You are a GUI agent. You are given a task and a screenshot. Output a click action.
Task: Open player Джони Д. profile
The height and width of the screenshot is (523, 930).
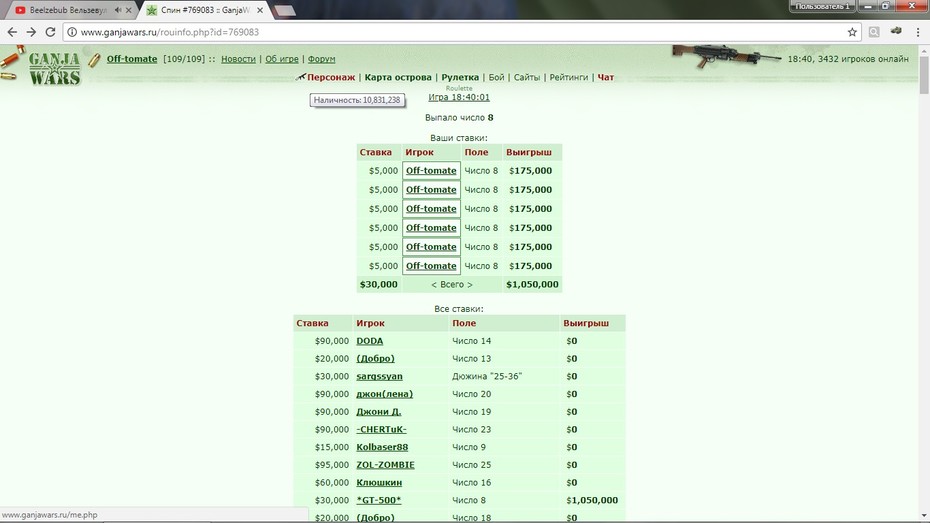click(378, 412)
